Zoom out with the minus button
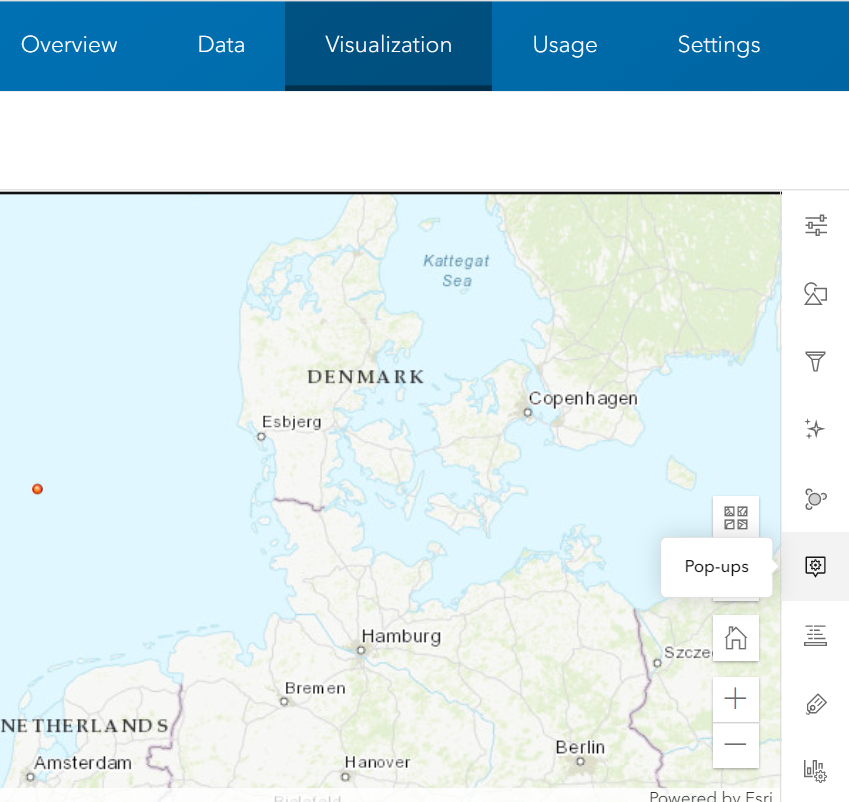 [x=736, y=745]
